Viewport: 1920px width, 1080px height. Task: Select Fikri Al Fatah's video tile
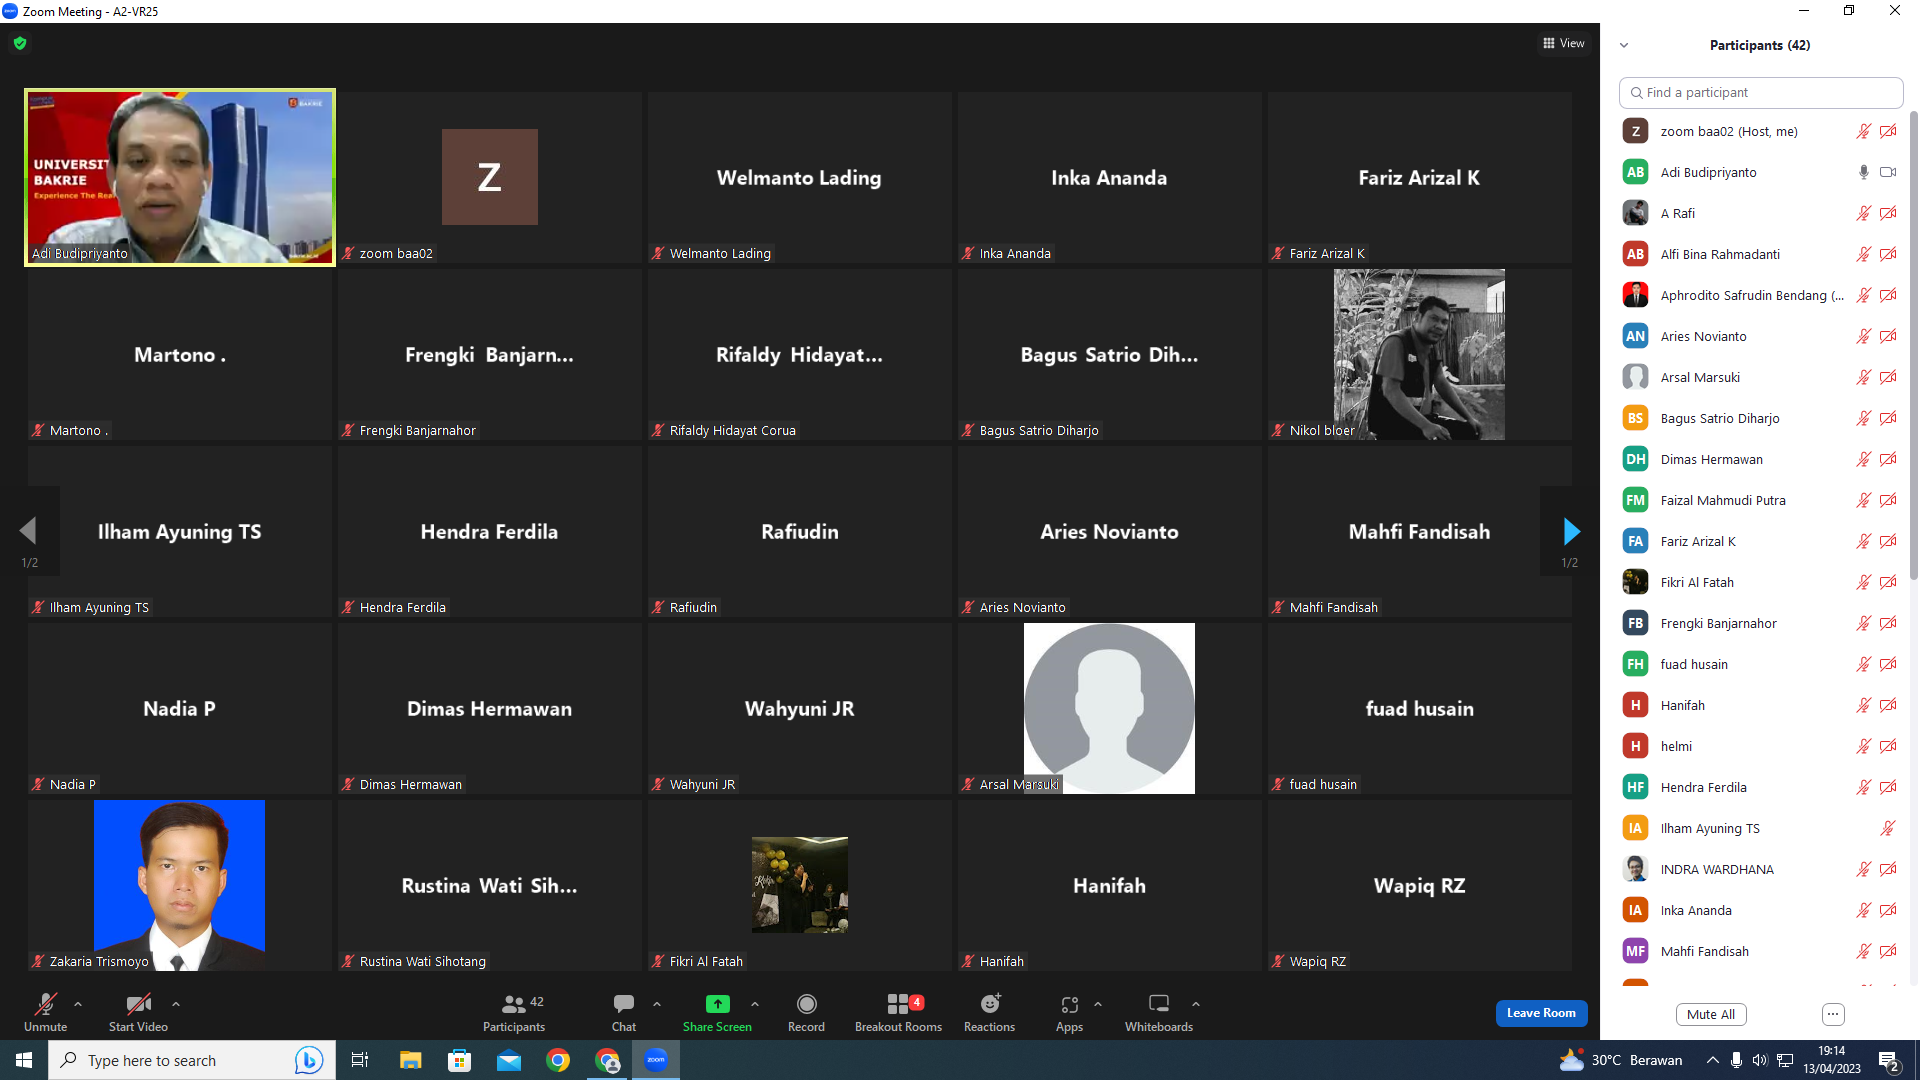click(x=800, y=885)
